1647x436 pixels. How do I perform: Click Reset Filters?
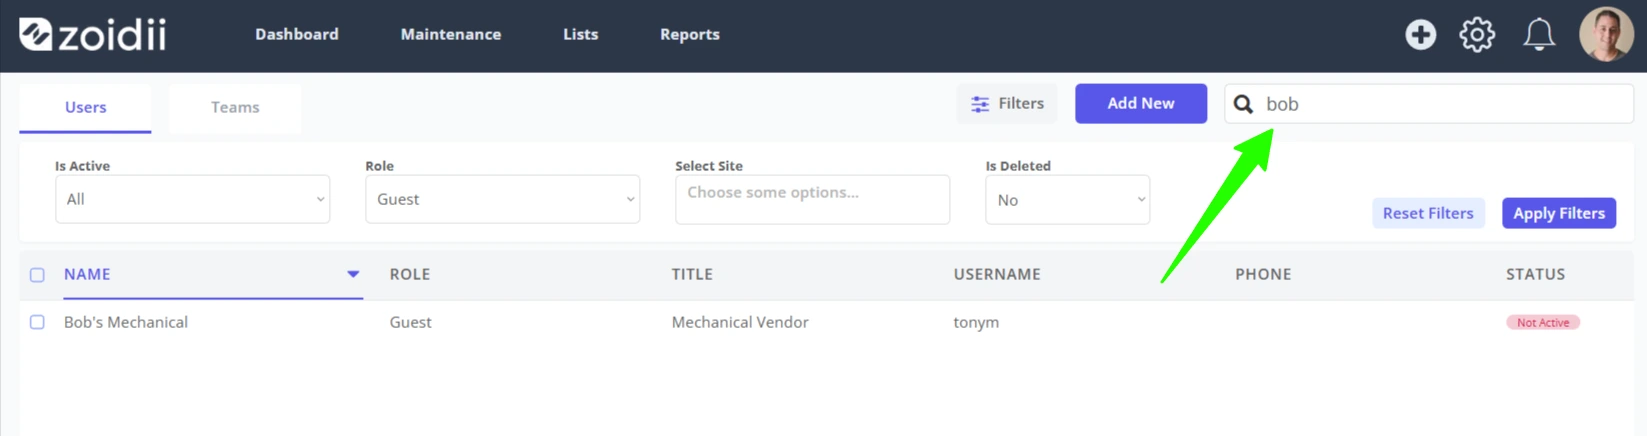coord(1428,213)
